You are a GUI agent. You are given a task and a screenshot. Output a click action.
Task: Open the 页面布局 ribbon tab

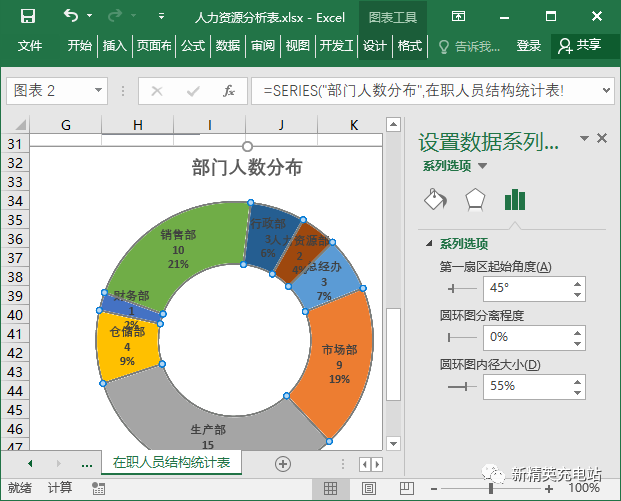[x=154, y=46]
